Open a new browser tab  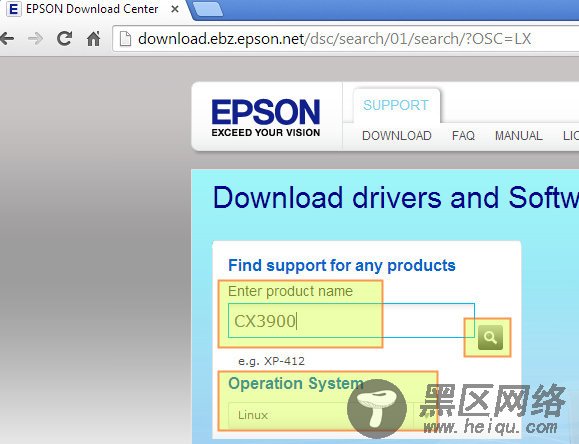pos(208,9)
